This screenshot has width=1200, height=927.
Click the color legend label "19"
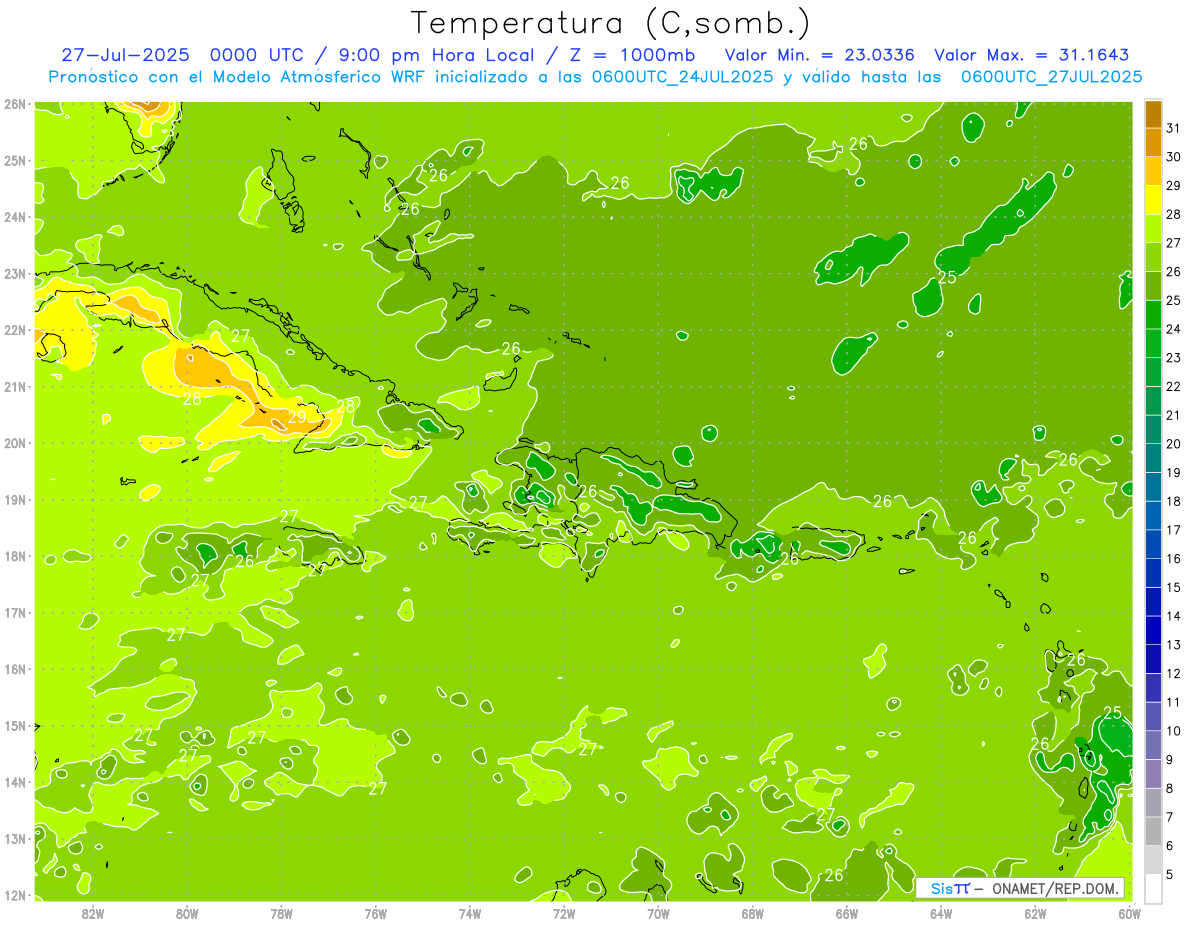pyautogui.click(x=1173, y=473)
